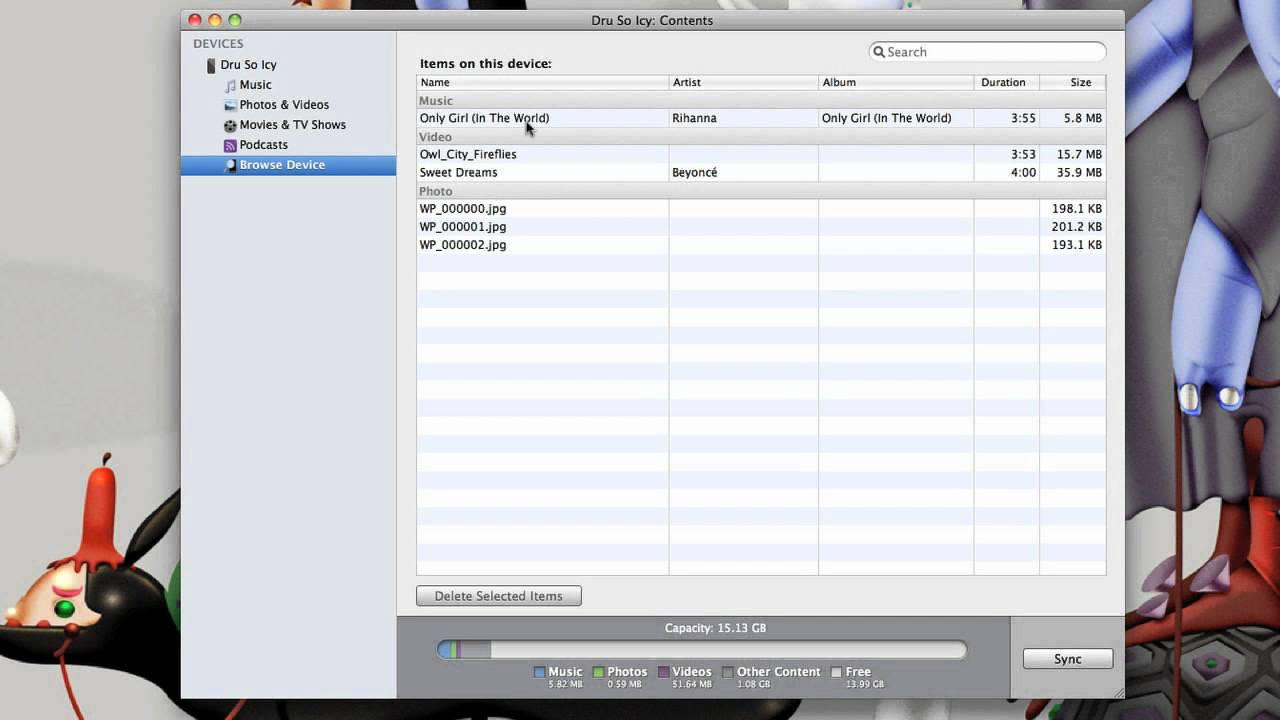Image resolution: width=1280 pixels, height=720 pixels.
Task: Click the Photos & Videos sidebar icon
Action: [x=231, y=105]
